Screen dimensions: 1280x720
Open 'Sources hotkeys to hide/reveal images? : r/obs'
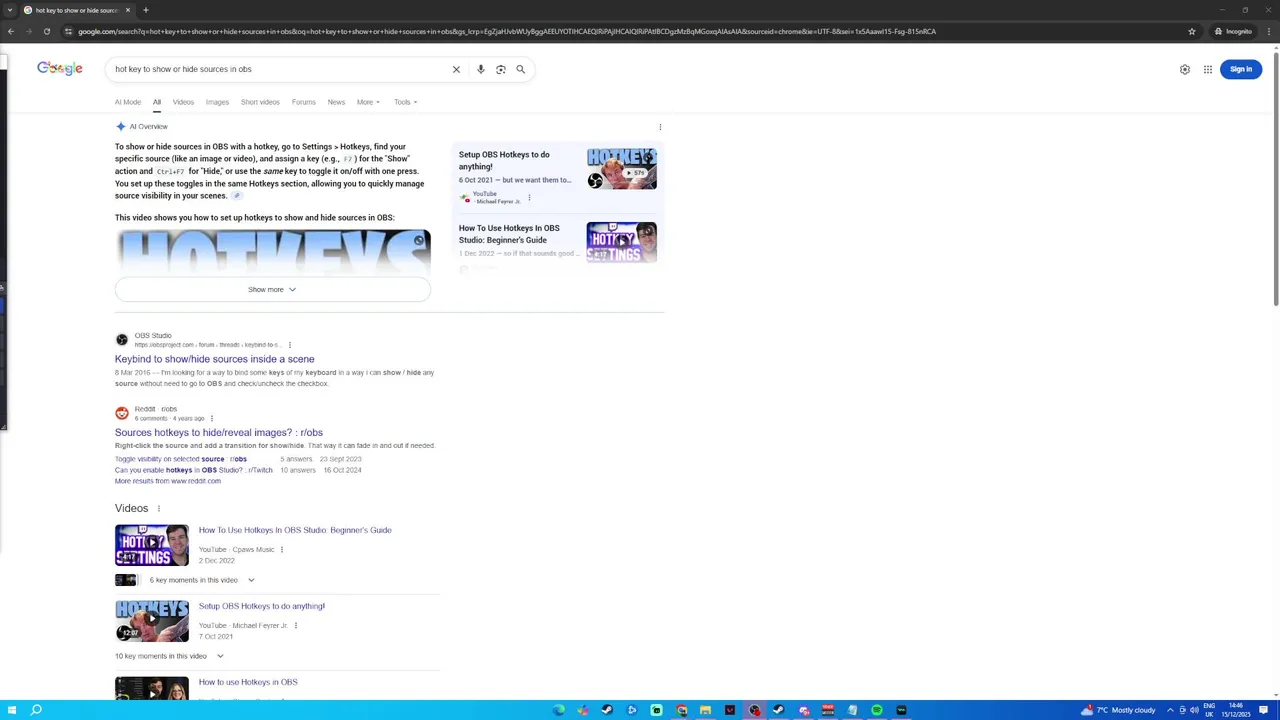coord(218,432)
